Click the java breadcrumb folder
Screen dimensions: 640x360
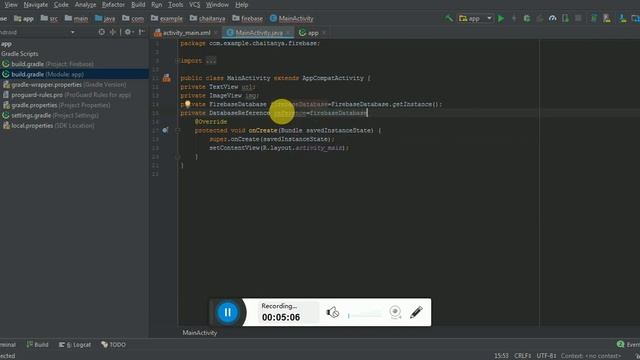coord(105,18)
